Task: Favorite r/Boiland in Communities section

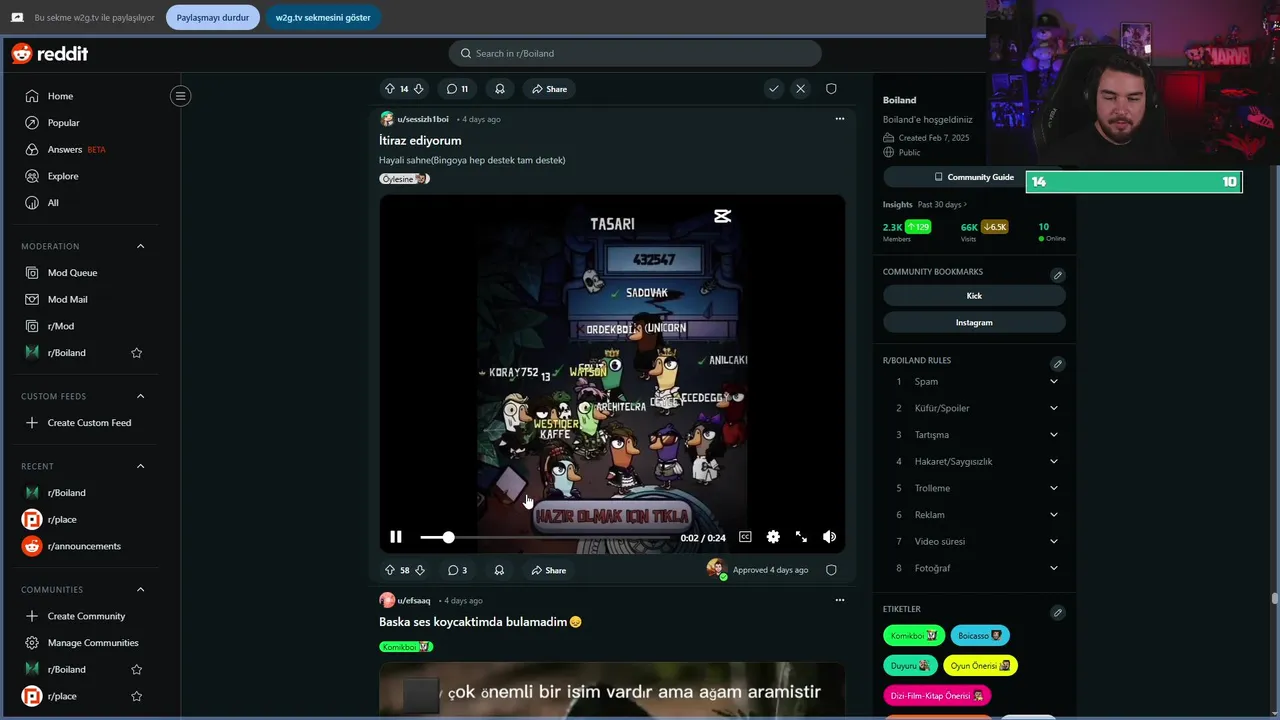Action: click(137, 670)
